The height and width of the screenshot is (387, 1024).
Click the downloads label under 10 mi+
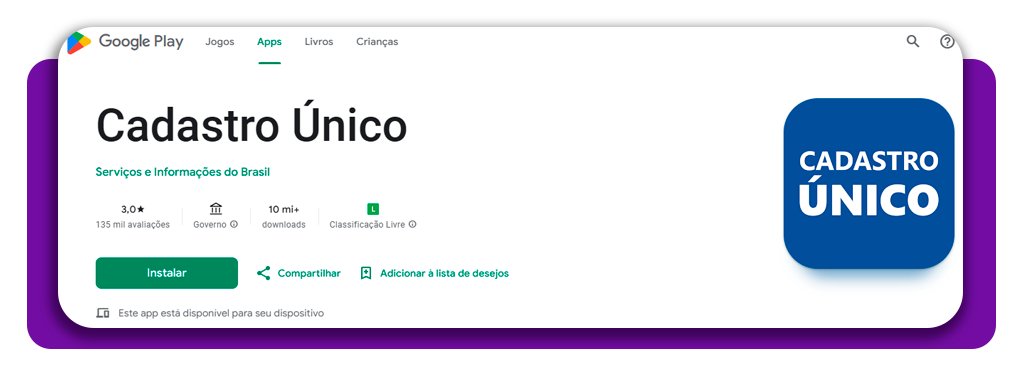pos(284,224)
